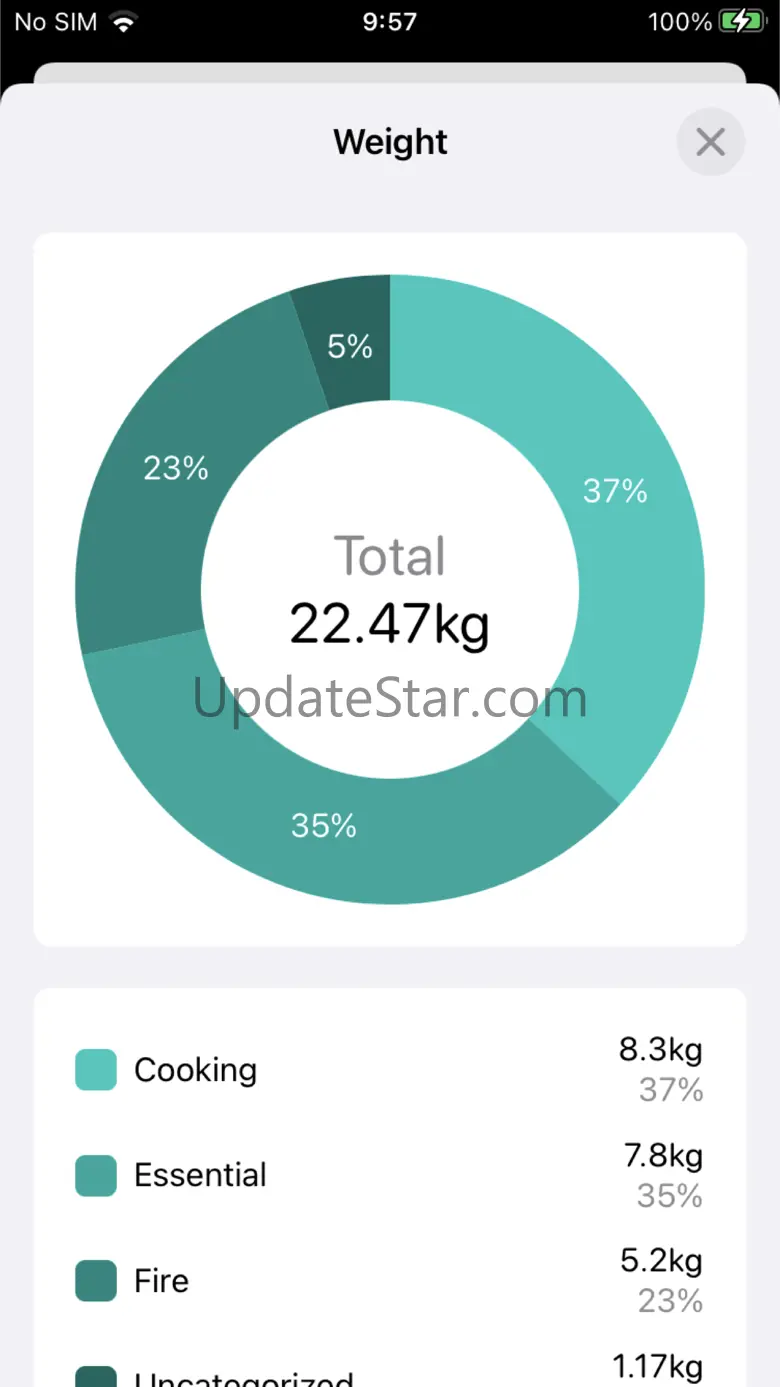Select the Cooking color swatch

(96, 1069)
